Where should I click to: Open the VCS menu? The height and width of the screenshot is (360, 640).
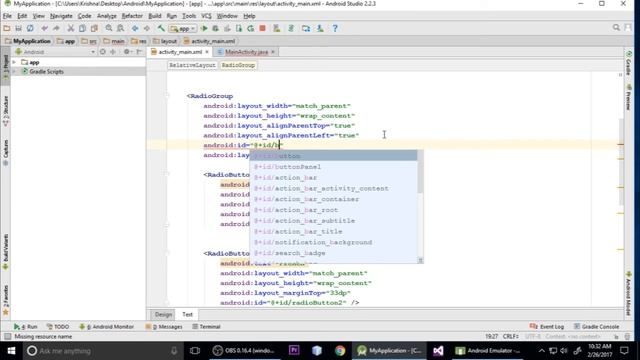pyautogui.click(x=207, y=16)
